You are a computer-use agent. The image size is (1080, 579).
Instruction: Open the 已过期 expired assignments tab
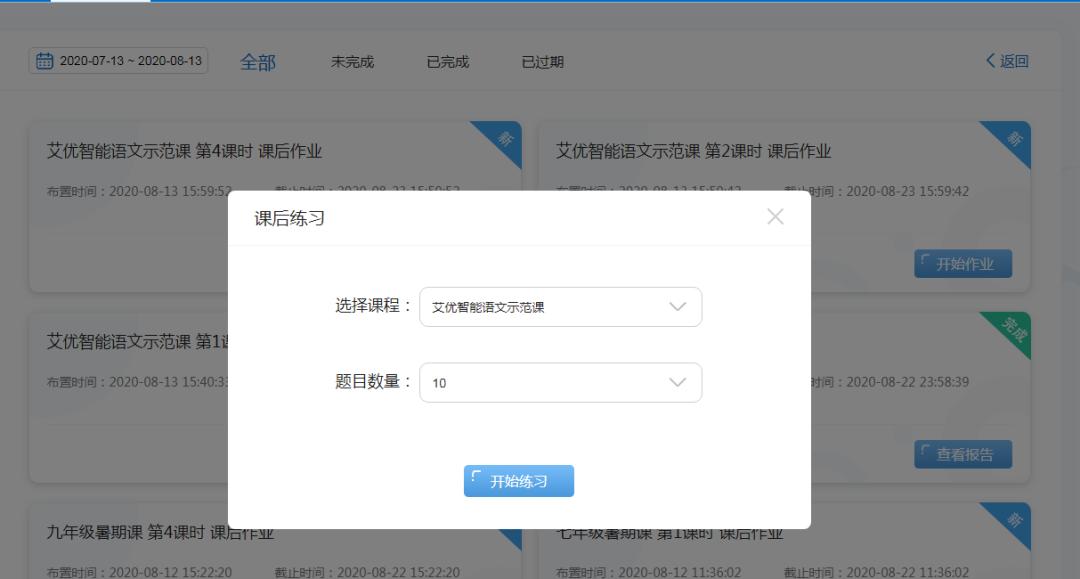pyautogui.click(x=542, y=61)
